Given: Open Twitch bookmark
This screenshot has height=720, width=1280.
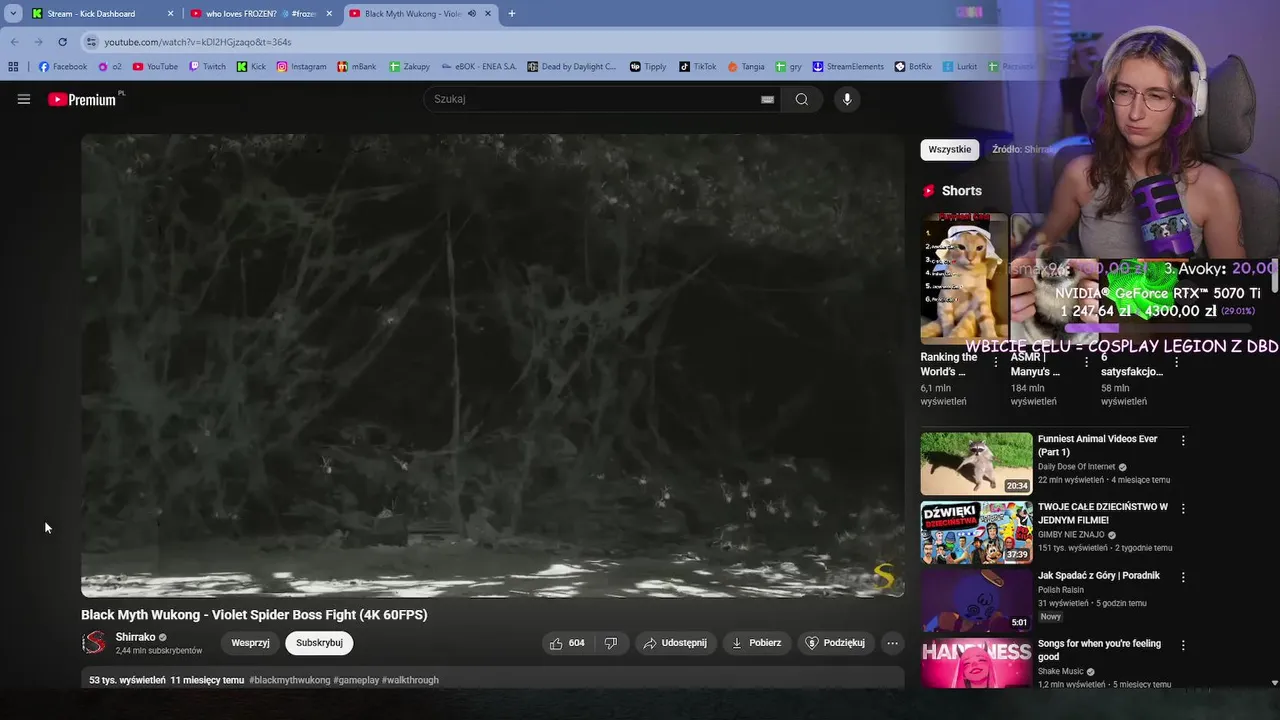Looking at the screenshot, I should (207, 67).
